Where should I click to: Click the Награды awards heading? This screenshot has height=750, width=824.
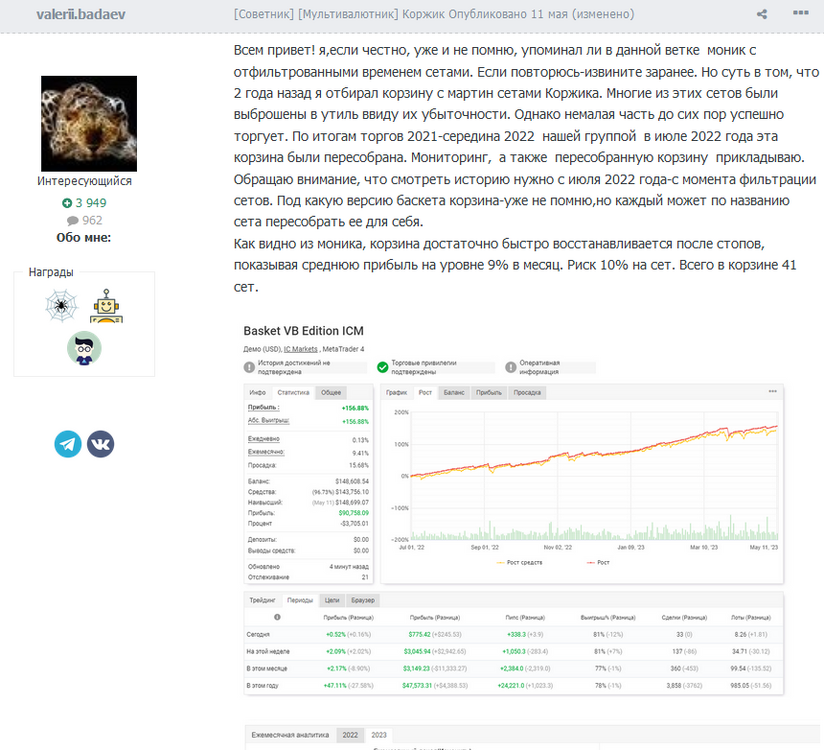51,272
